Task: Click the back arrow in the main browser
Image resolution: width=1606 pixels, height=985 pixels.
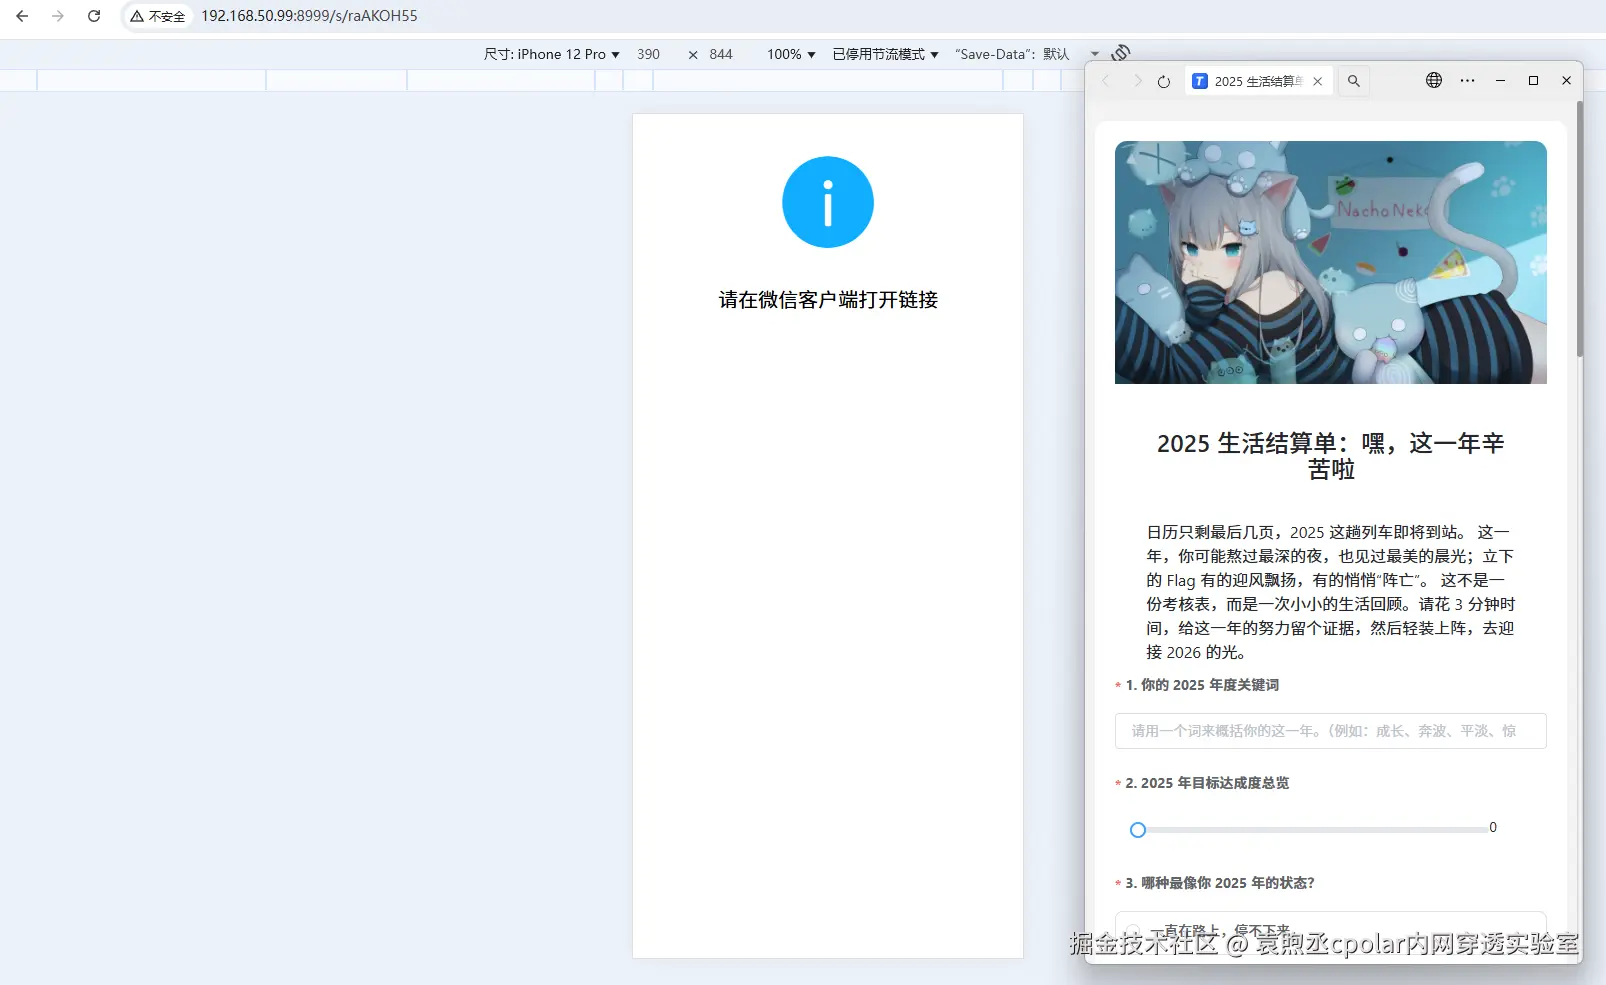Action: pos(22,16)
